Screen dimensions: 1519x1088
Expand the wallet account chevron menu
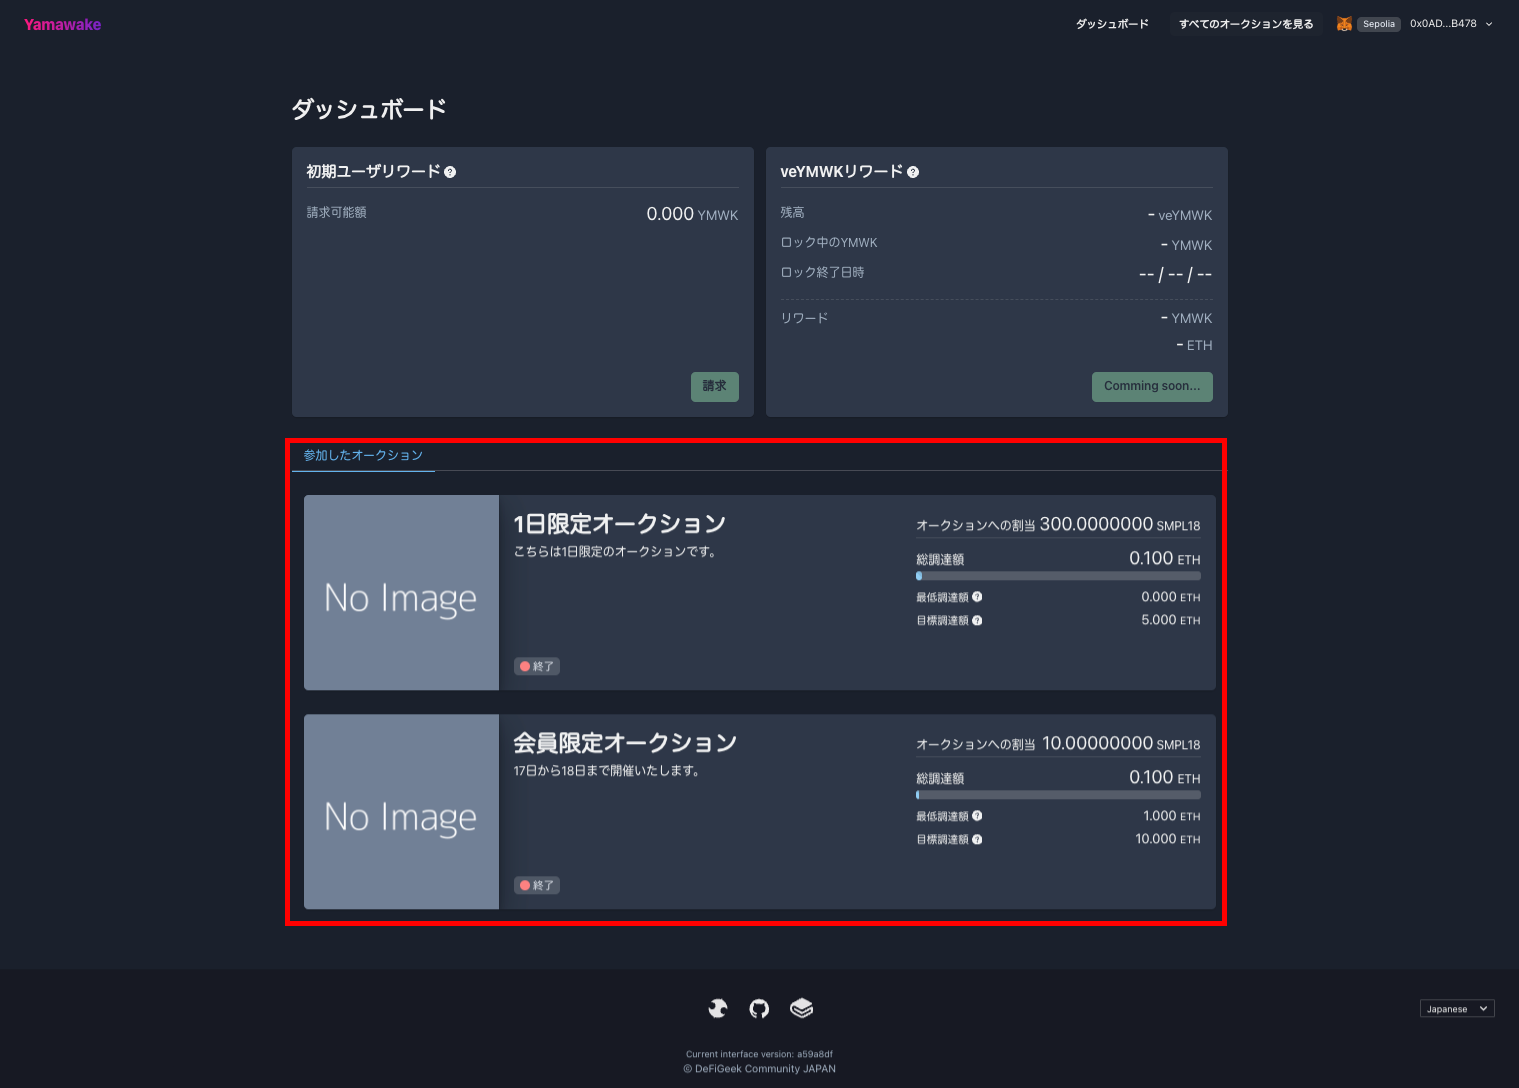coord(1488,24)
